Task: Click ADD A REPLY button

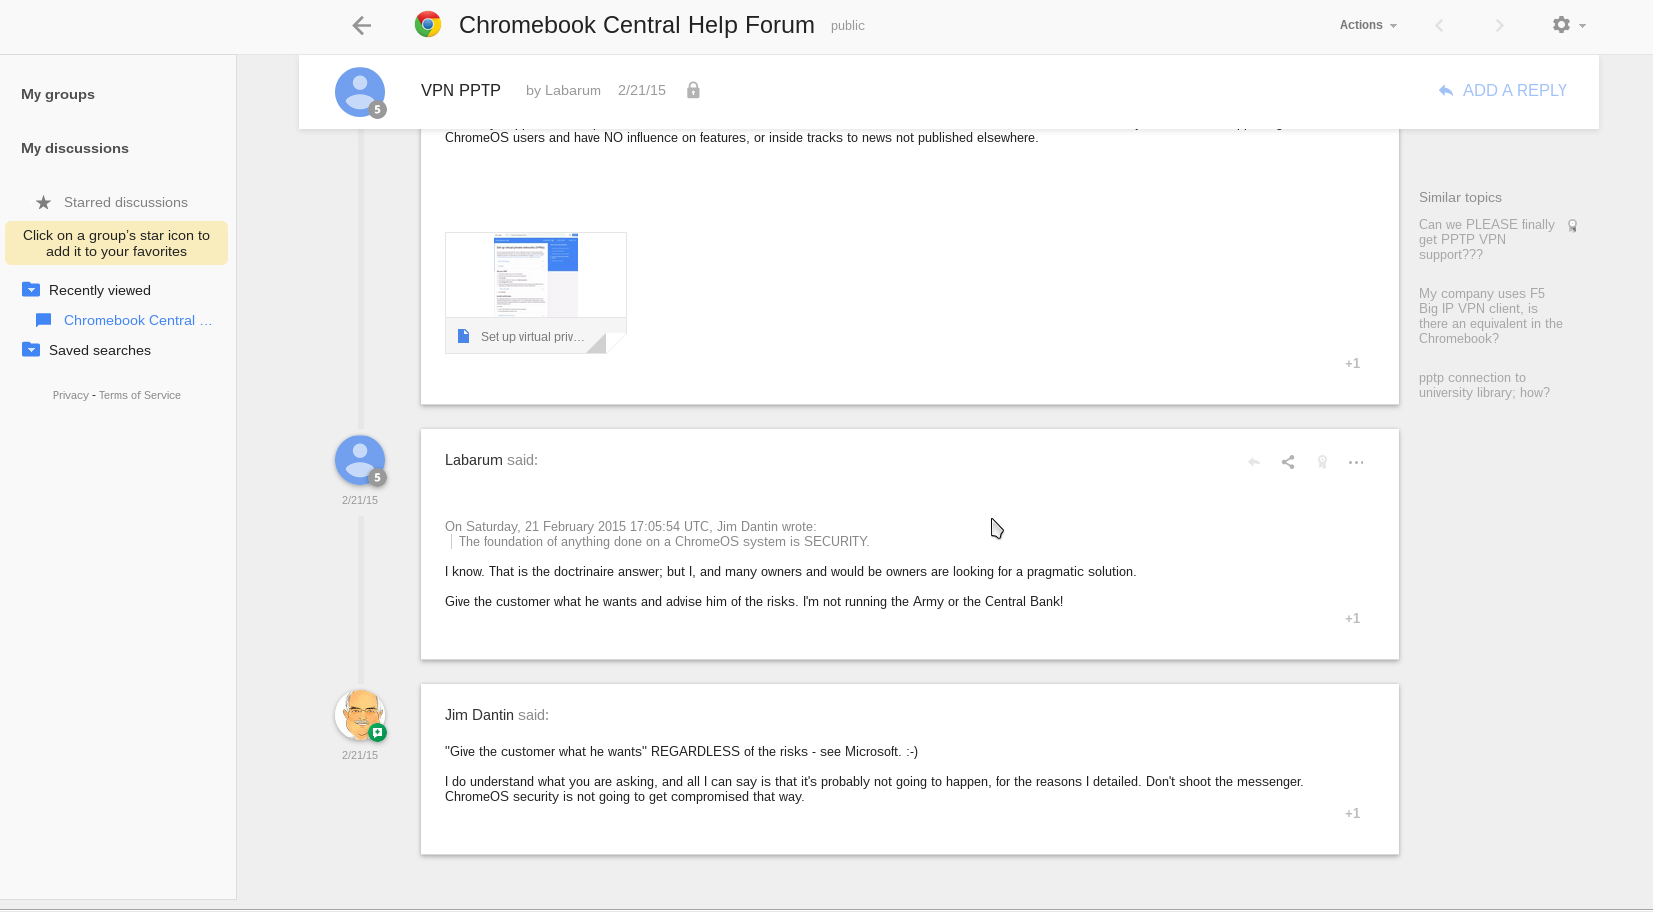Action: click(1502, 90)
